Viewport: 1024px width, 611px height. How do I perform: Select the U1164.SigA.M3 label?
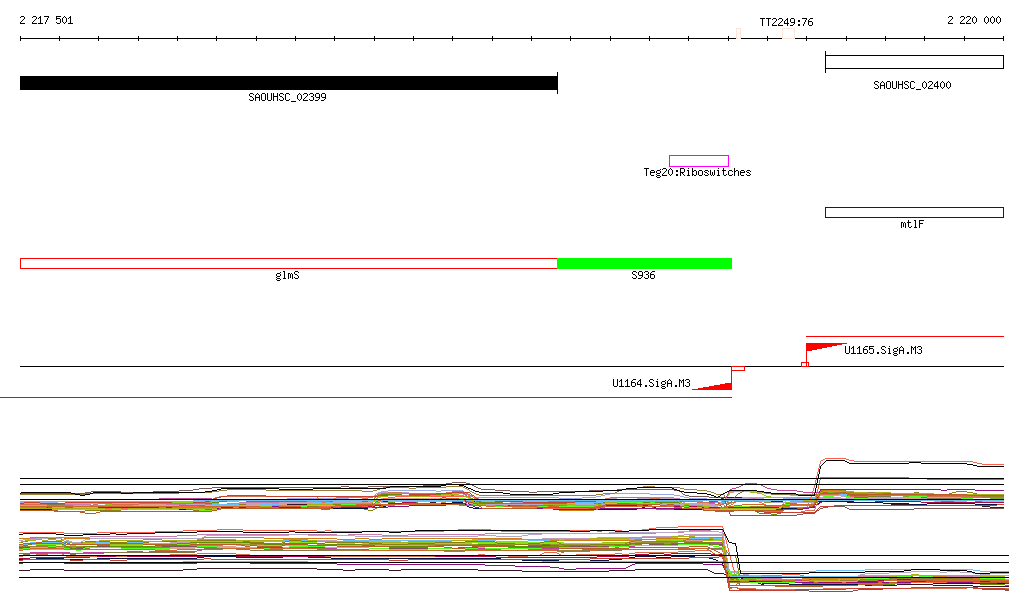click(651, 383)
